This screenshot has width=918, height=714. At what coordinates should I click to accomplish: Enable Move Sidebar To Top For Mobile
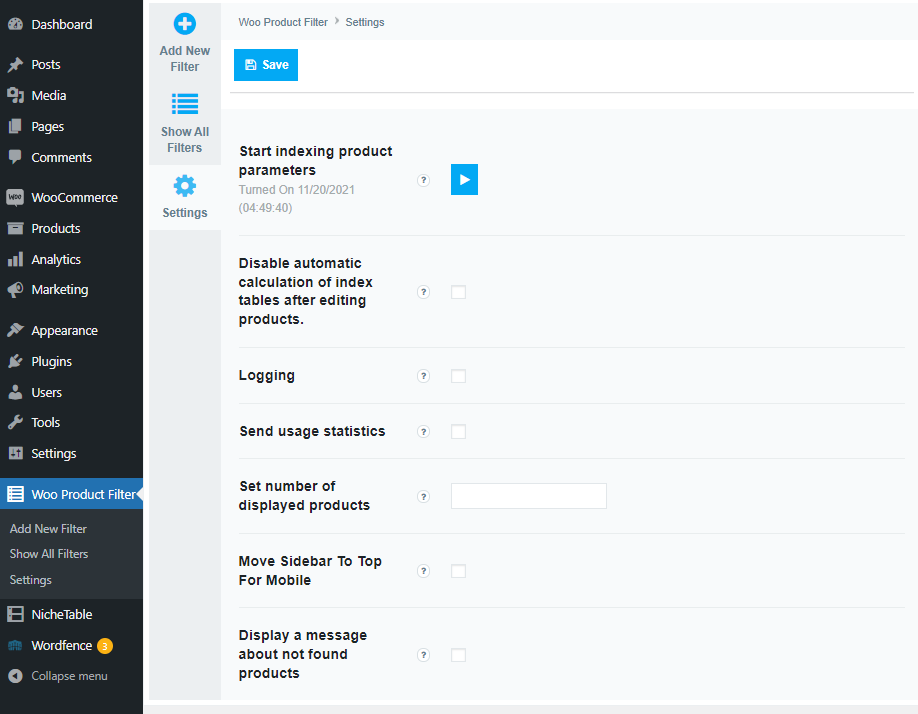coord(458,571)
